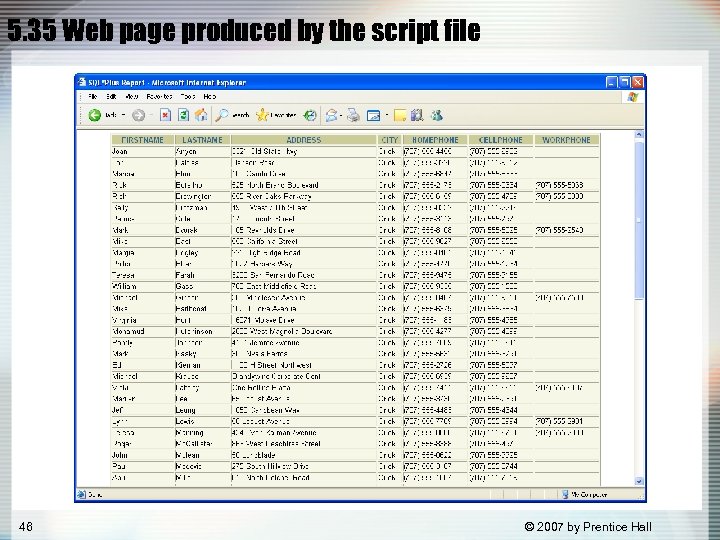
Task: Open the Edit menu
Action: pos(111,96)
